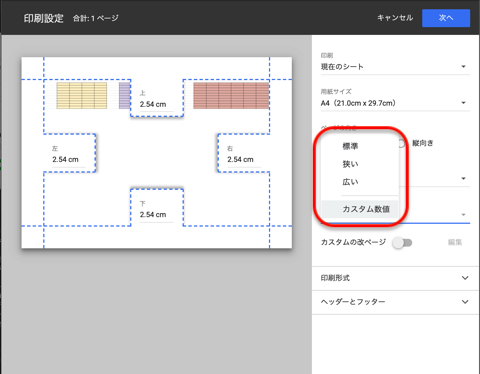Select the 縦向き orientation radio button
Image resolution: width=480 pixels, height=374 pixels.
(402, 143)
